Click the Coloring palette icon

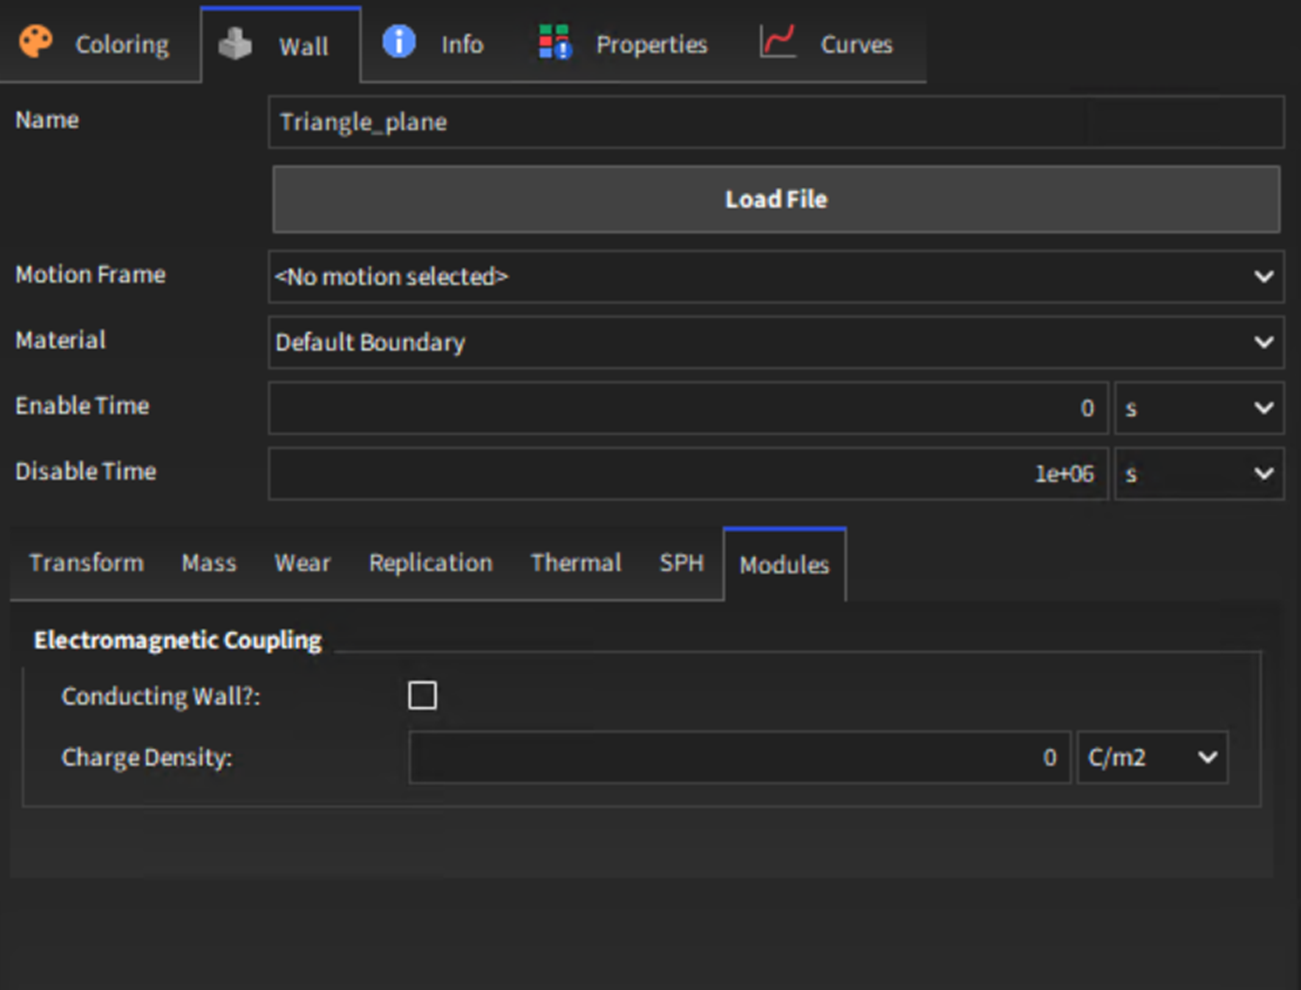36,42
